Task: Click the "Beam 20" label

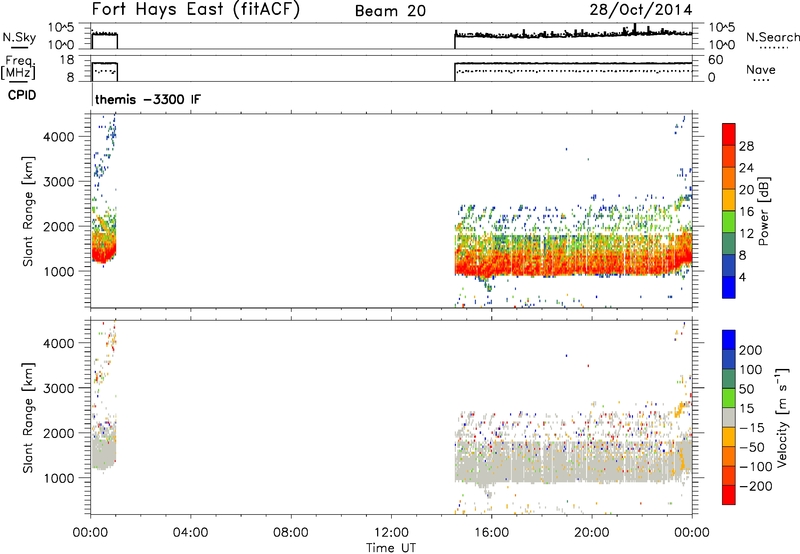Action: click(x=390, y=11)
